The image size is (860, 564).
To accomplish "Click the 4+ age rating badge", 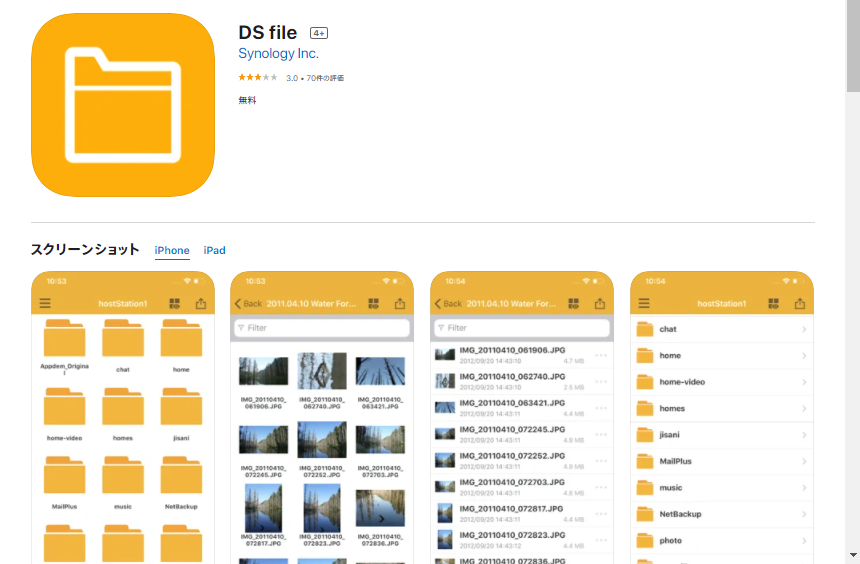I will click(319, 33).
